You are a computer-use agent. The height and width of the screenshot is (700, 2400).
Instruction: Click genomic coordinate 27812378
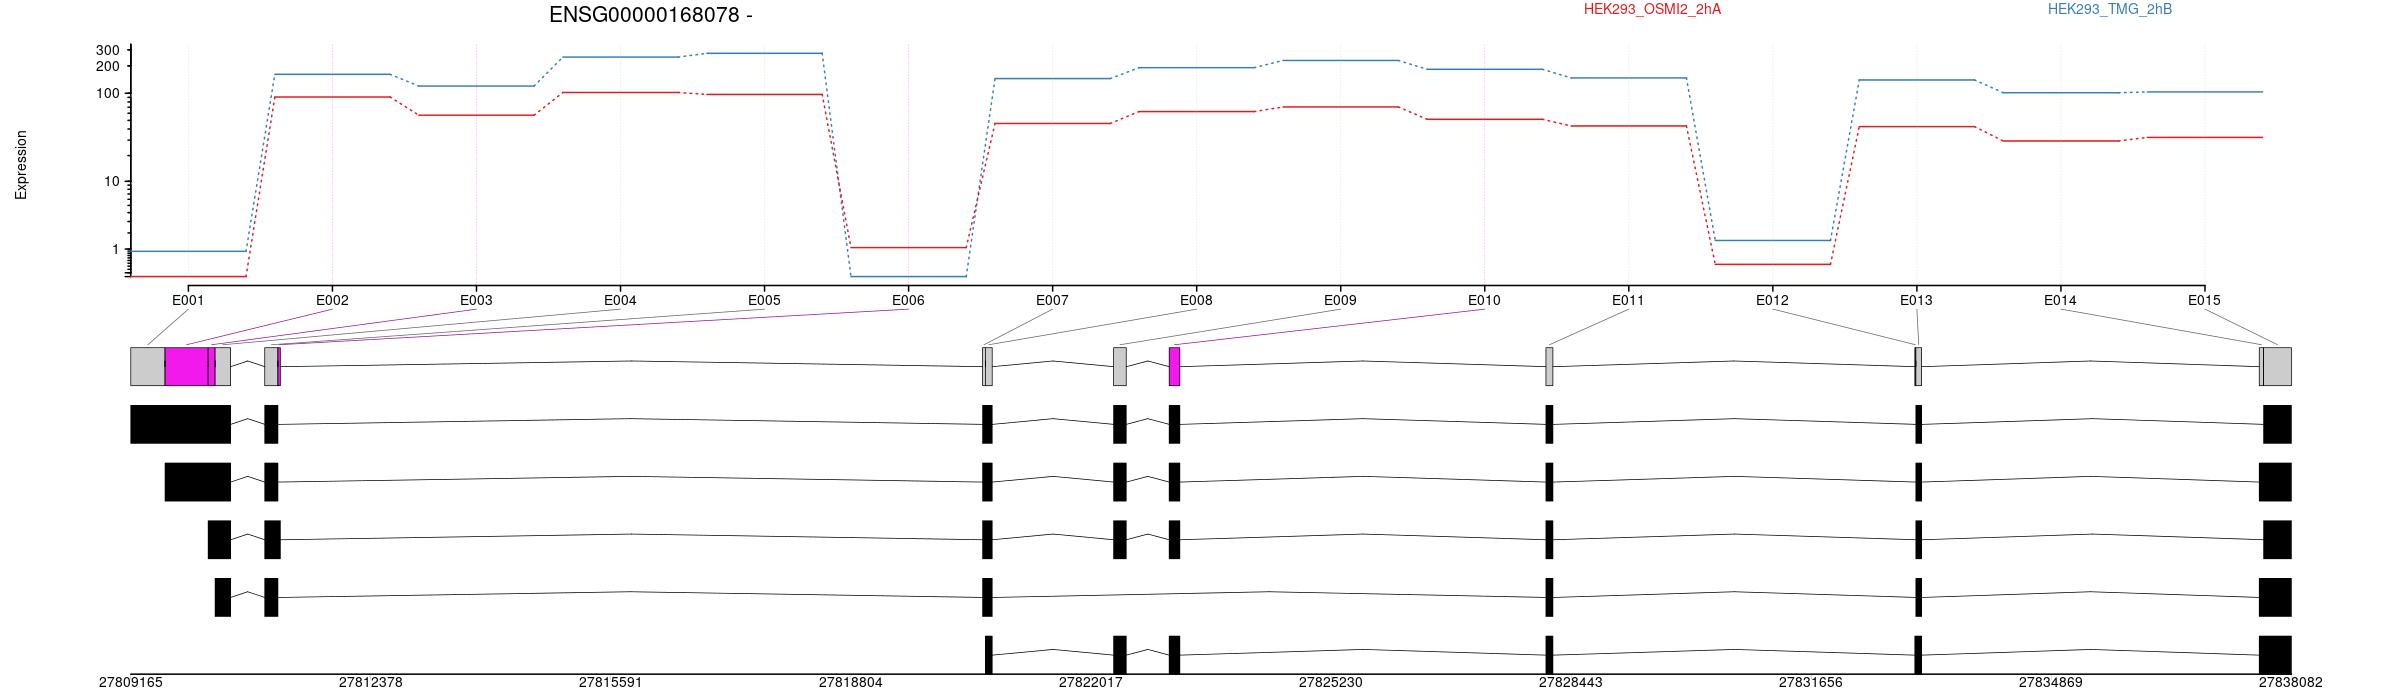[x=370, y=683]
